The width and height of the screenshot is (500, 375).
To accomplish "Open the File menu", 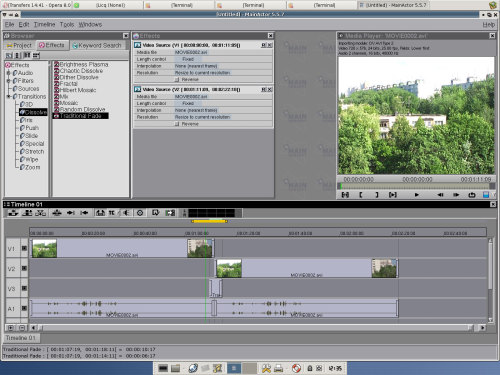I will coord(9,24).
